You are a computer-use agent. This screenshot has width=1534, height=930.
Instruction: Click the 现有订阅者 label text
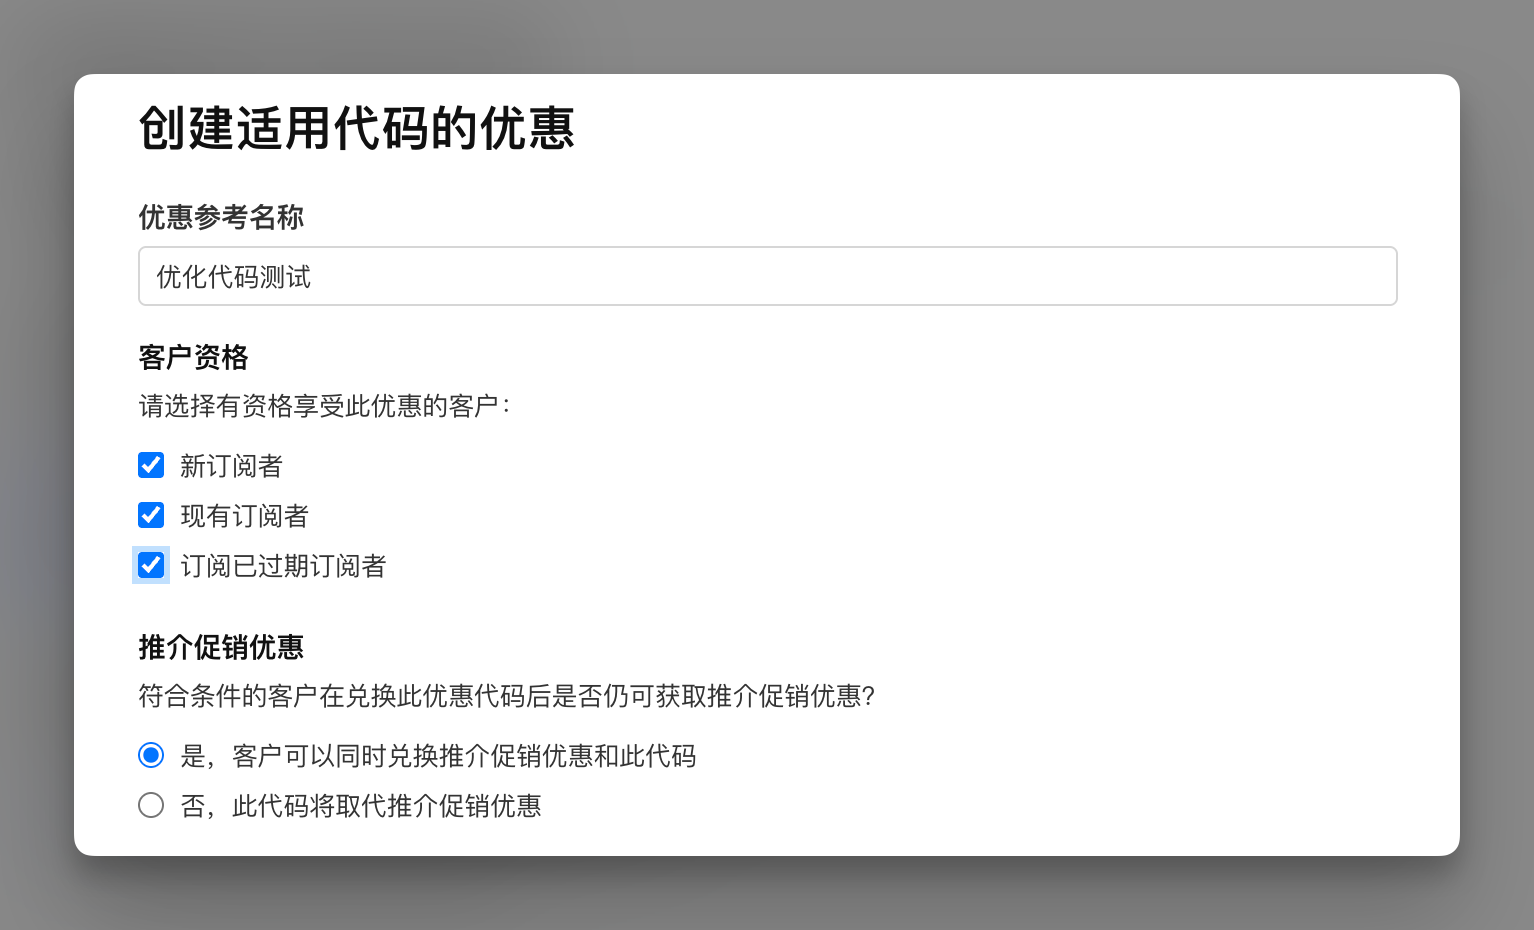click(x=244, y=516)
